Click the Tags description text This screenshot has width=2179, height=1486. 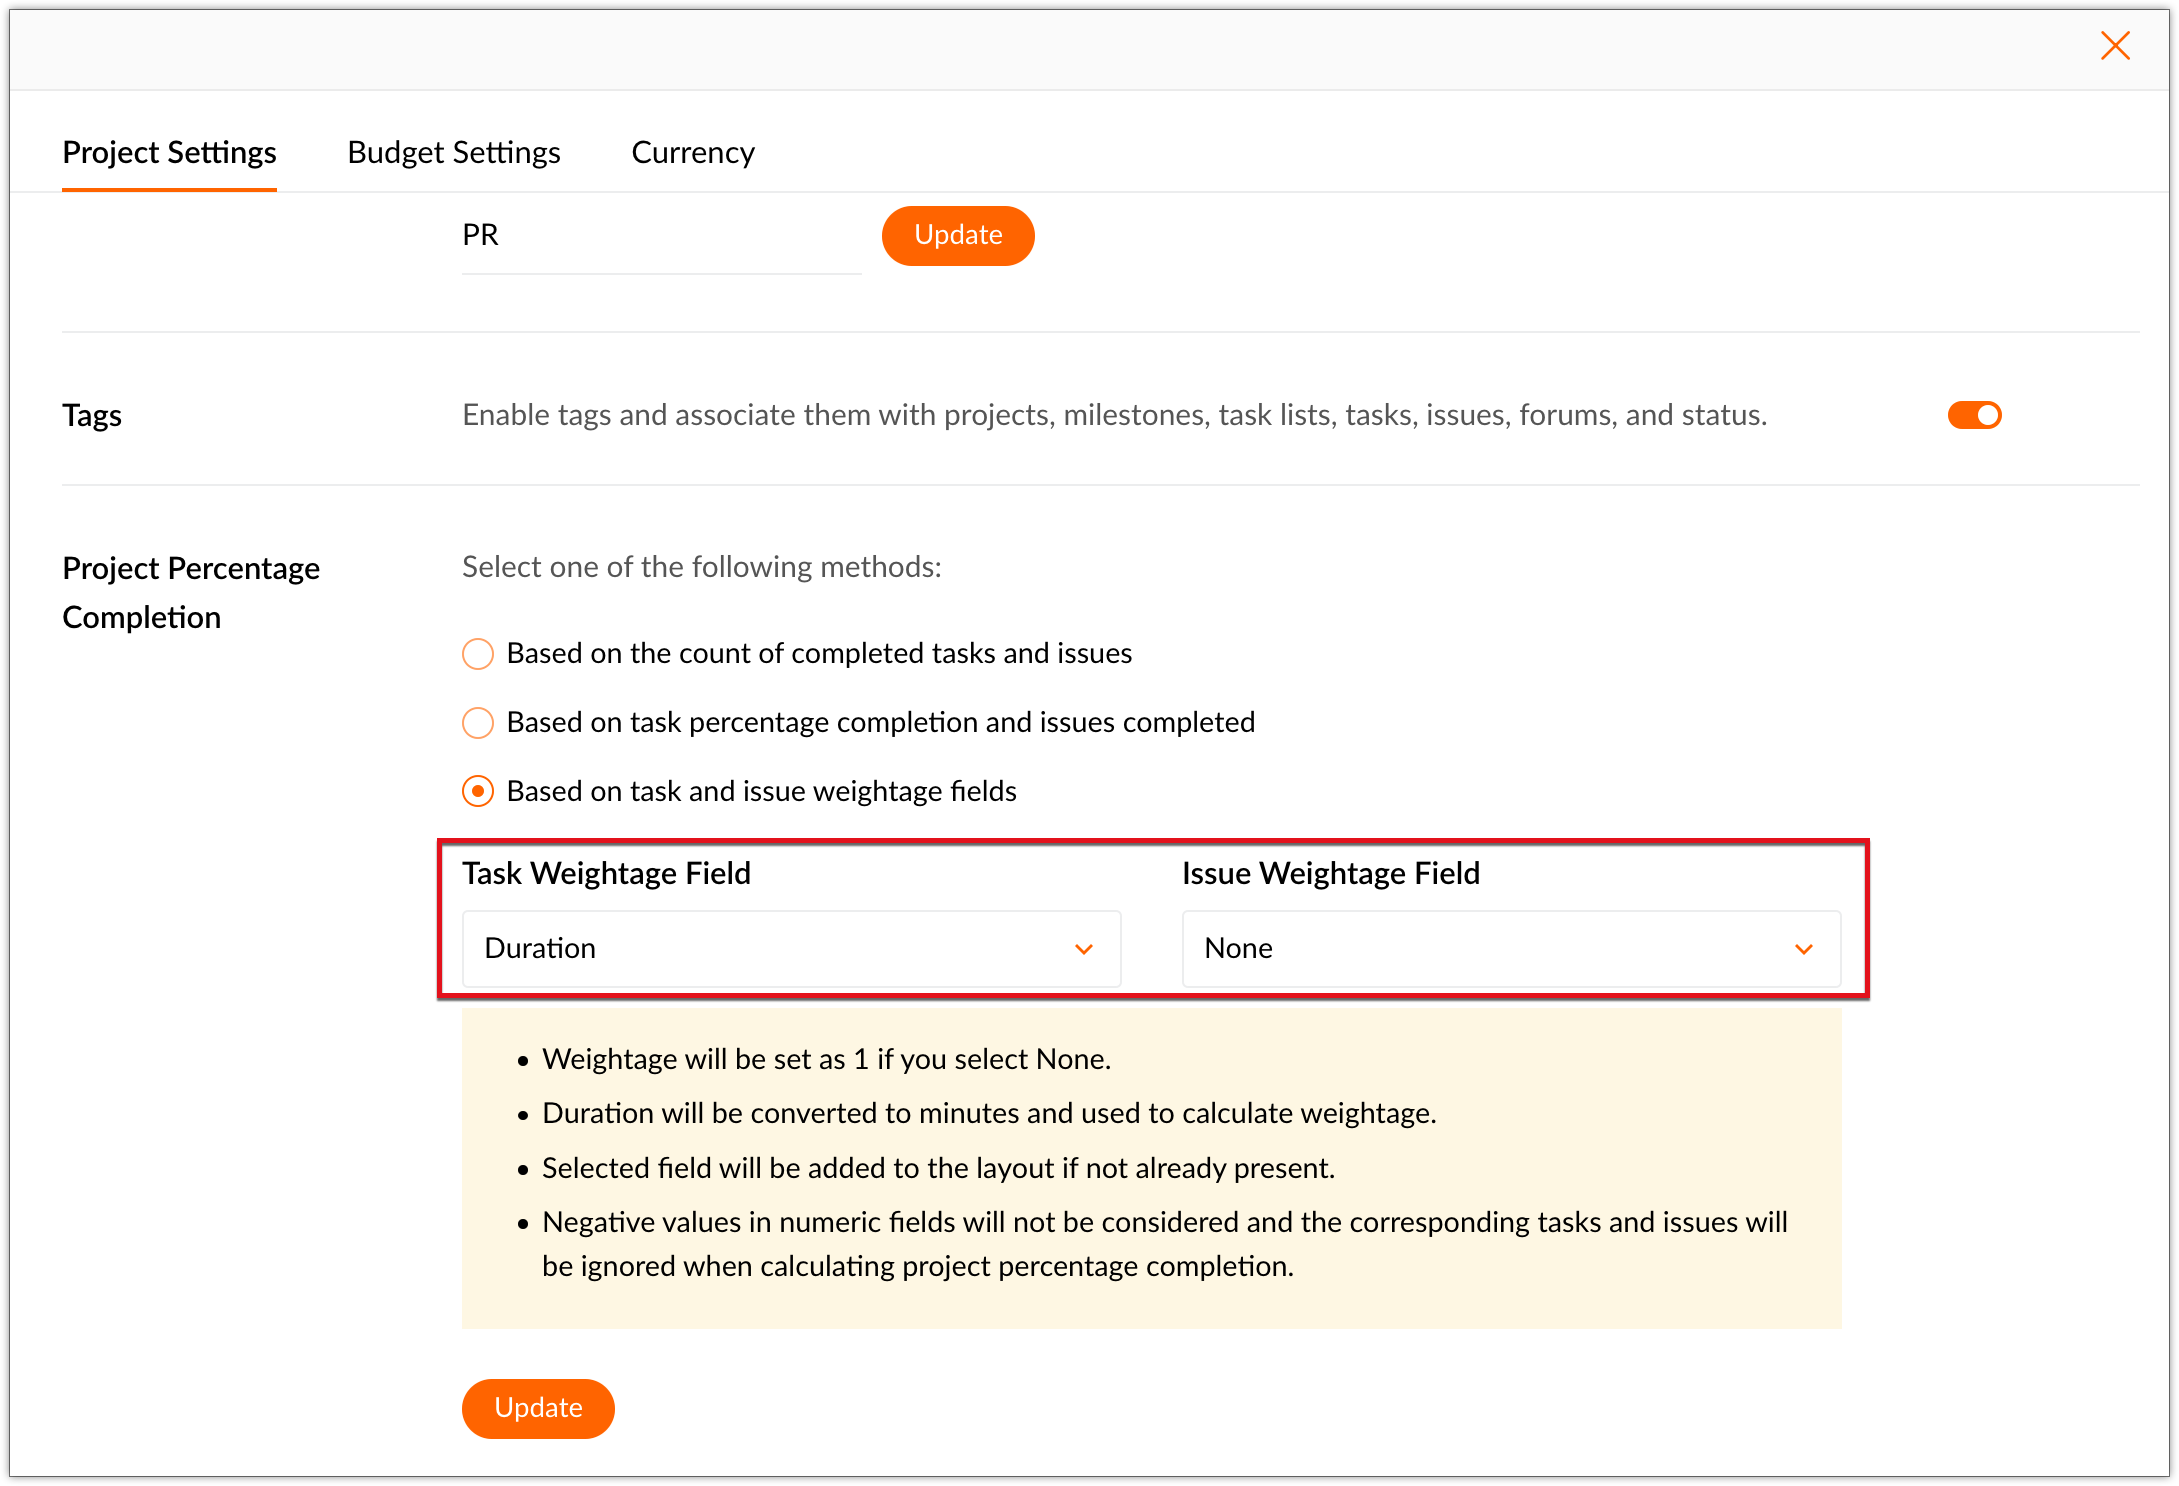(1114, 415)
